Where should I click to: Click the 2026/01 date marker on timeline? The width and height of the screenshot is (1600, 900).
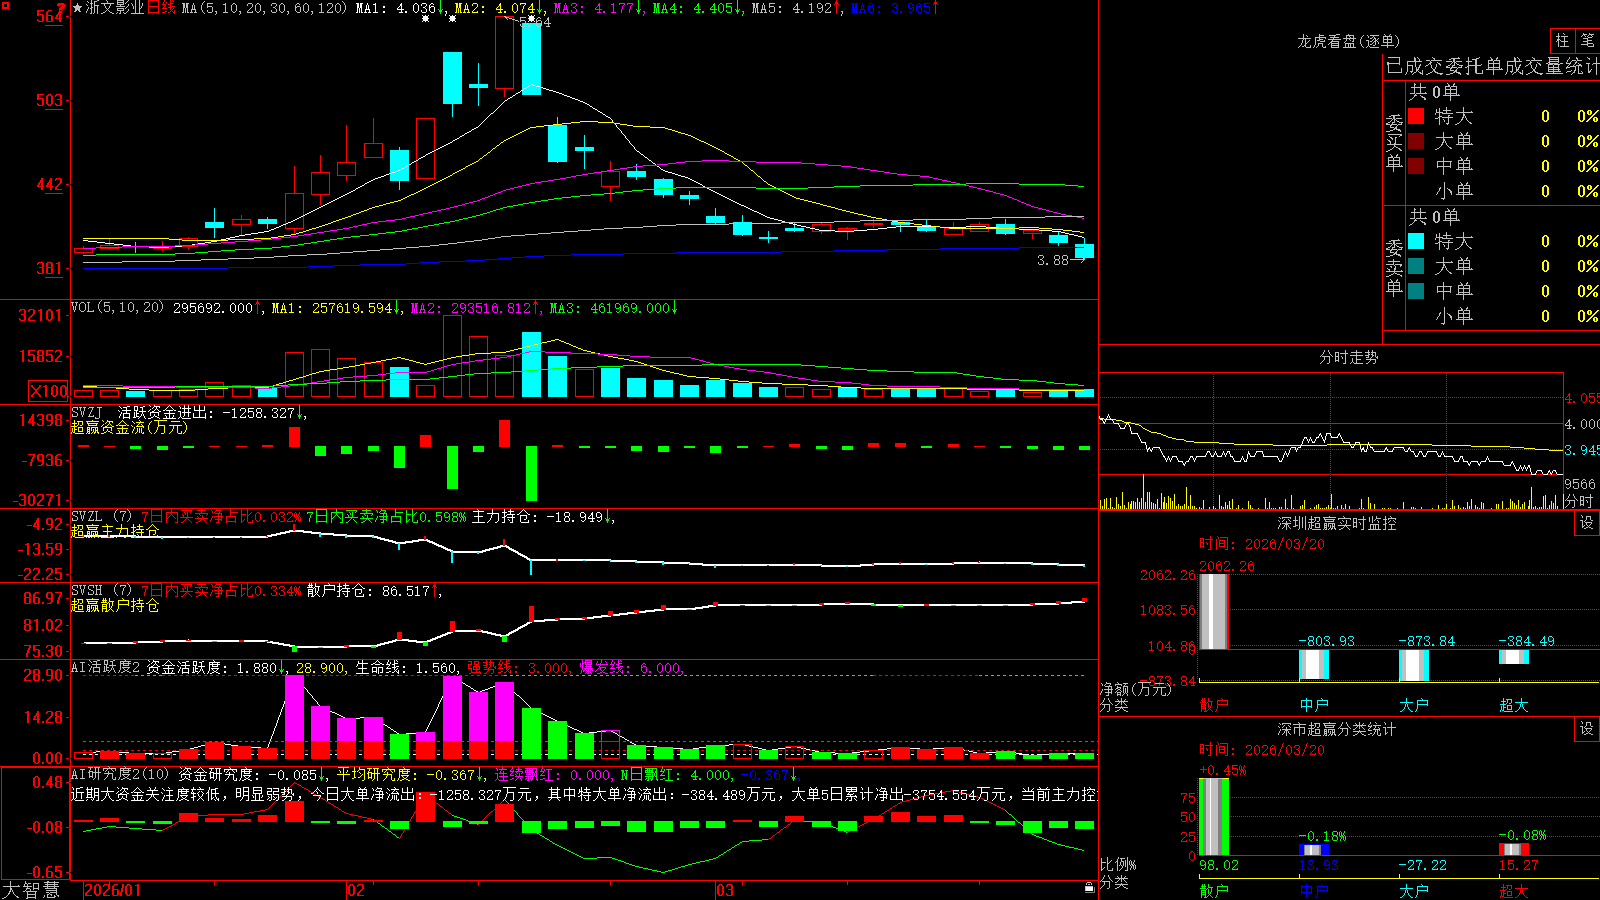tap(113, 890)
